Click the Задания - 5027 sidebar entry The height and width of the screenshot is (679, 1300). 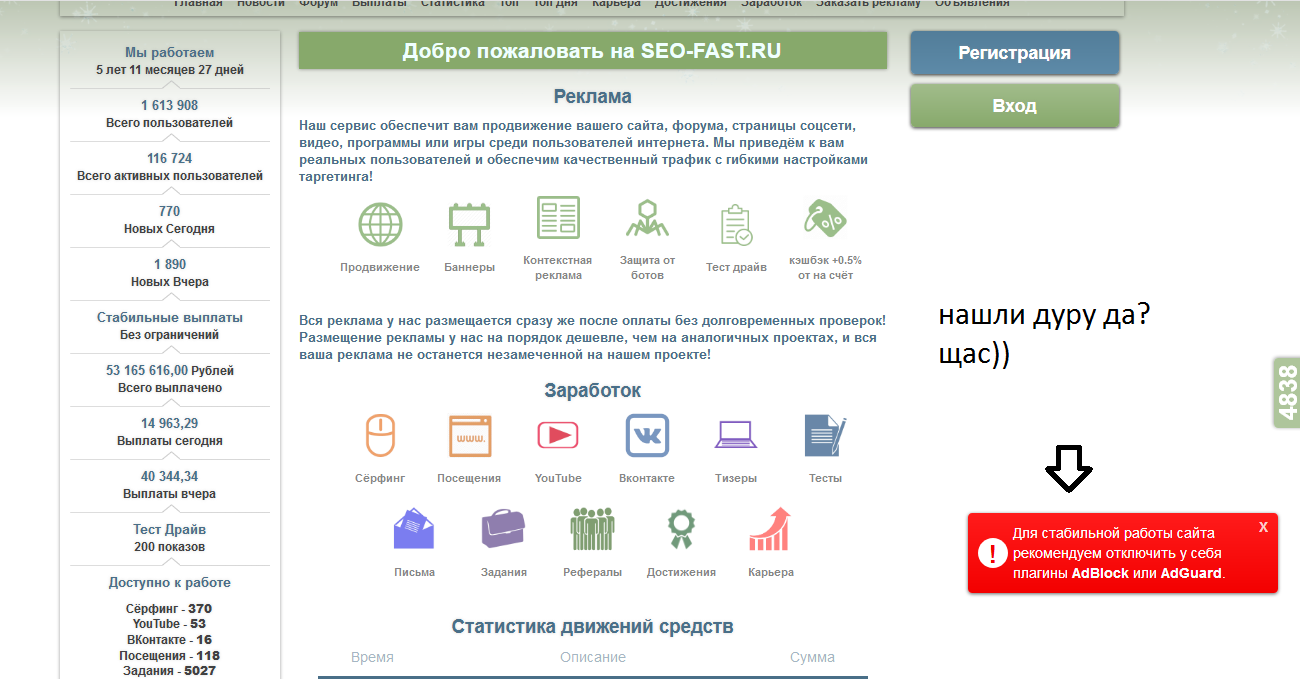tap(169, 671)
